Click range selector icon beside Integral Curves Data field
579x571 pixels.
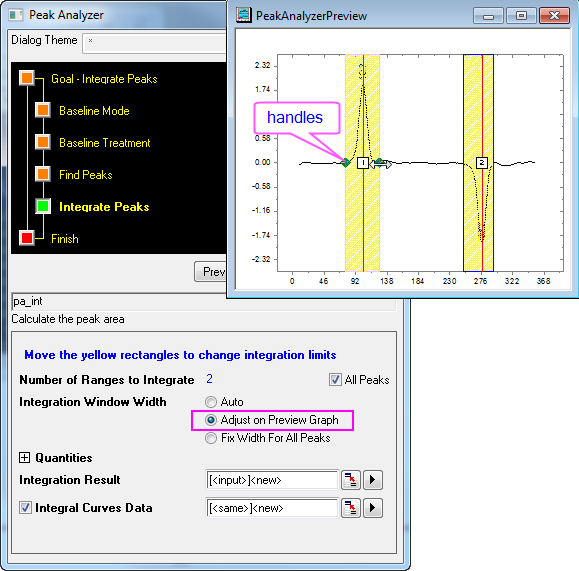point(350,508)
